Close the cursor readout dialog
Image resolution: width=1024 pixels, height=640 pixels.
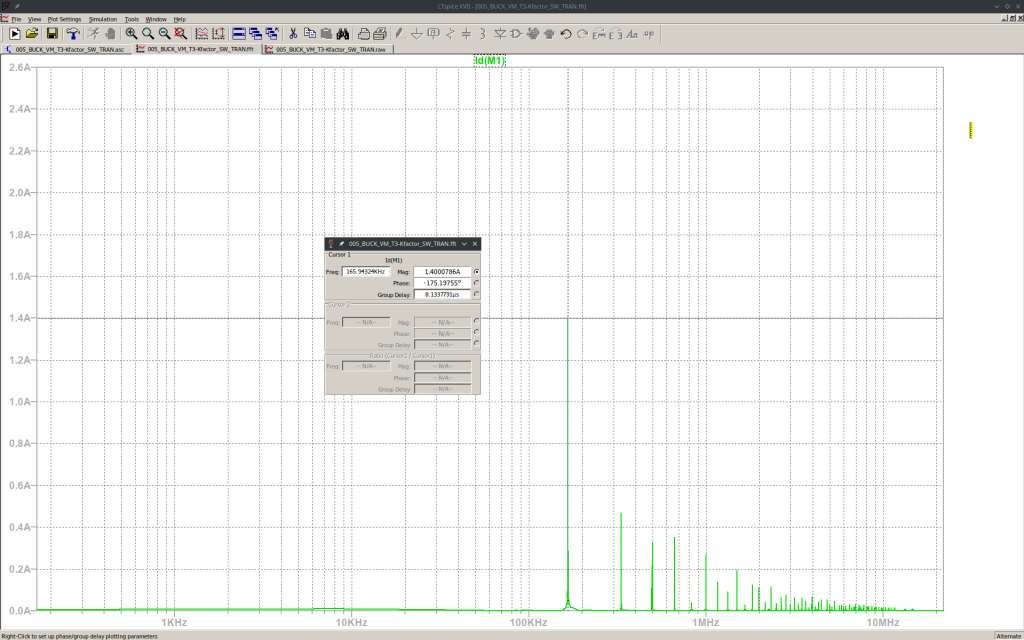[475, 244]
